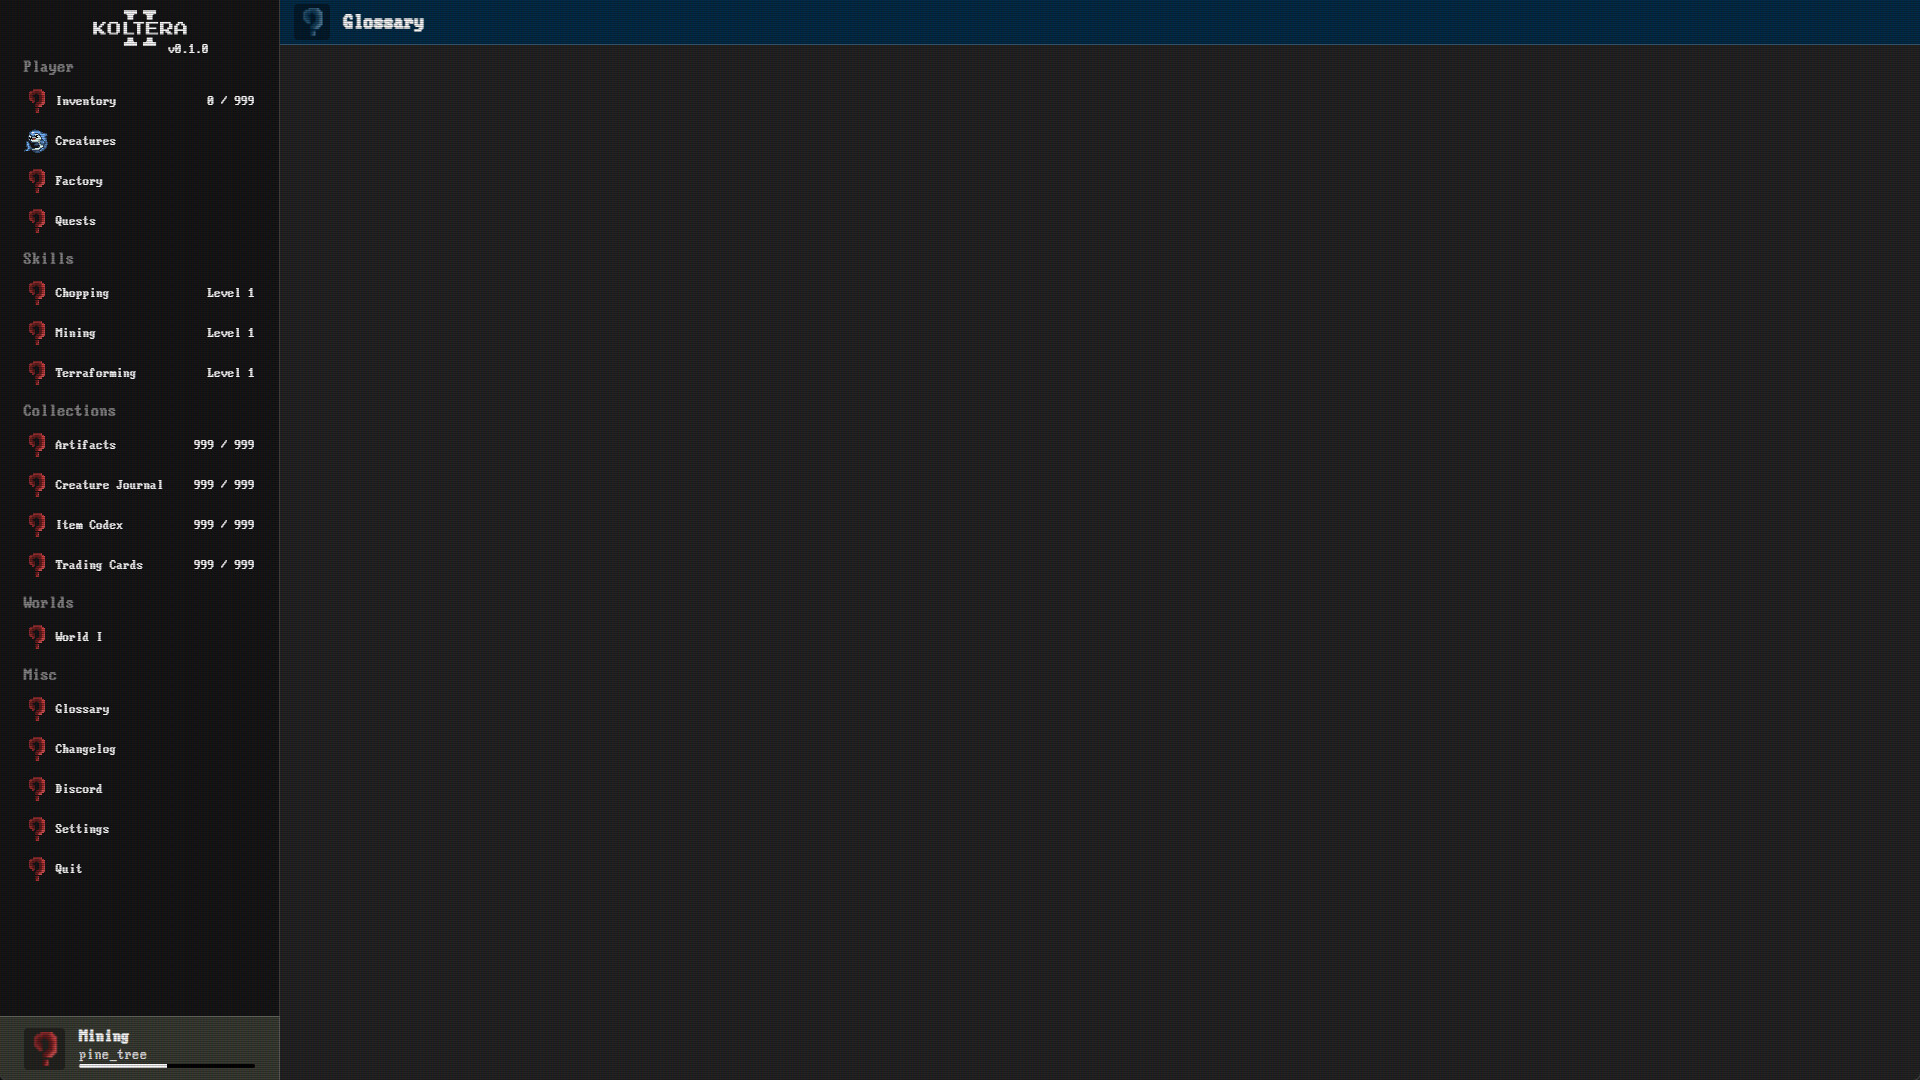1920x1080 pixels.
Task: Open the Inventory menu icon
Action: [37, 101]
